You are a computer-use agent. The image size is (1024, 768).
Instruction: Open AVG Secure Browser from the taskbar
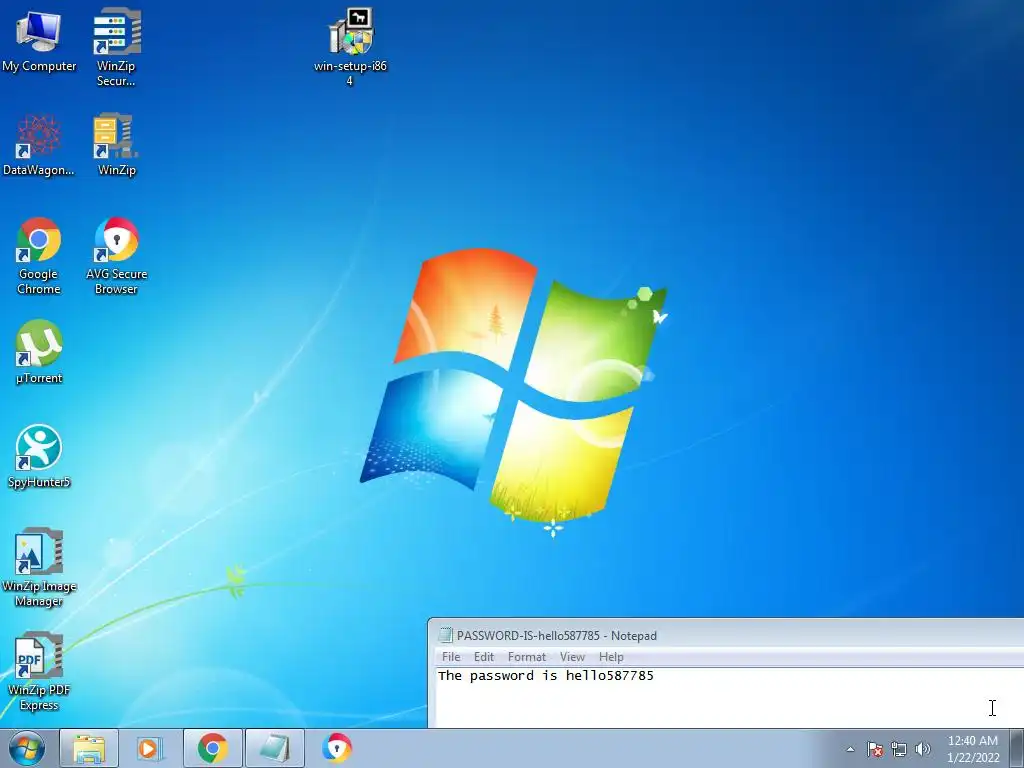coord(336,748)
